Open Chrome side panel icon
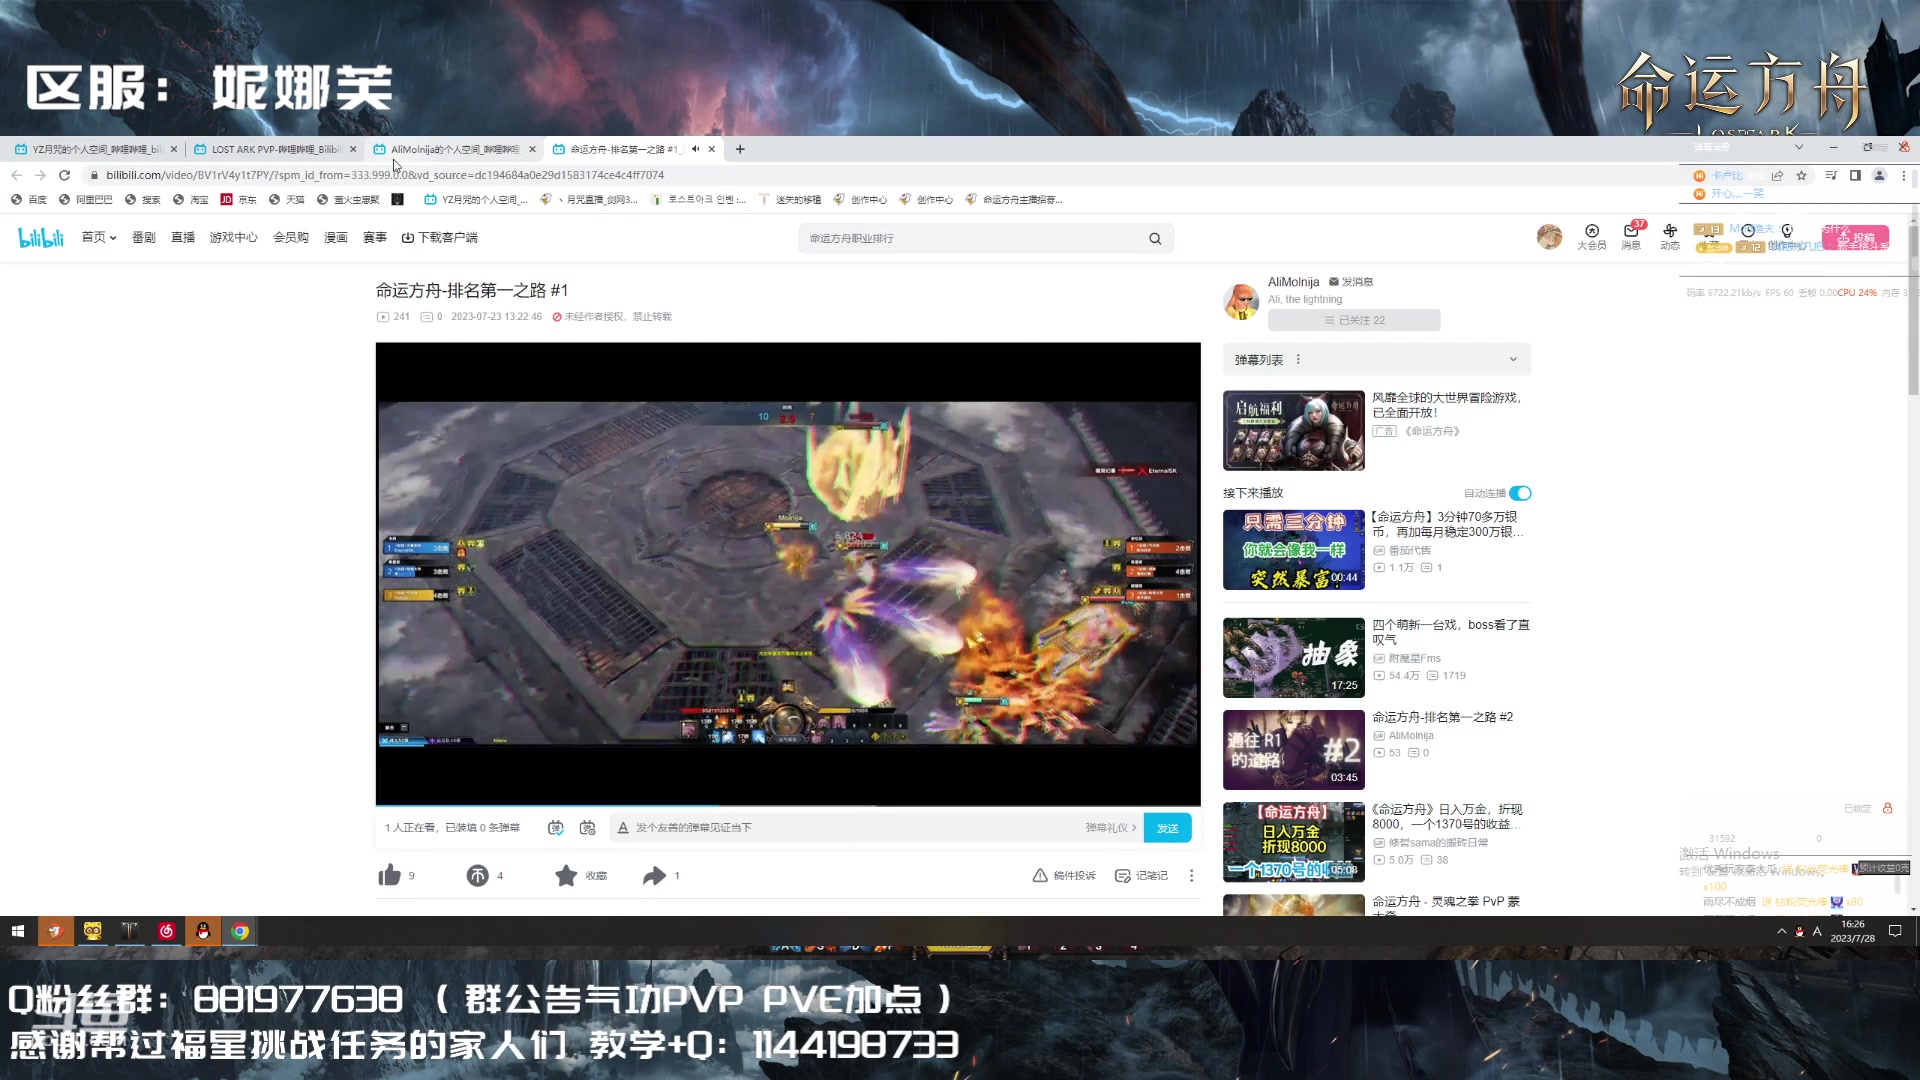This screenshot has height=1080, width=1920. point(1855,175)
